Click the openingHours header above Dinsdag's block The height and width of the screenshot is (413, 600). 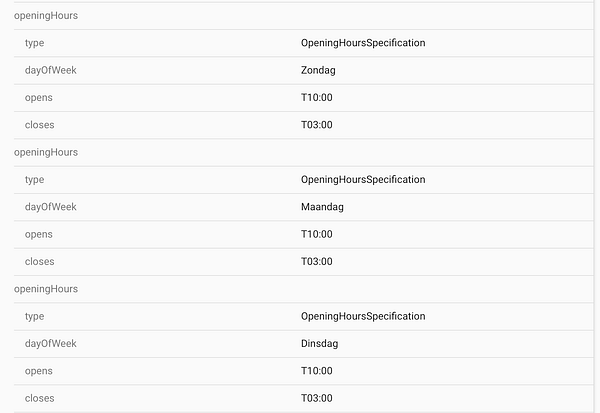point(45,289)
